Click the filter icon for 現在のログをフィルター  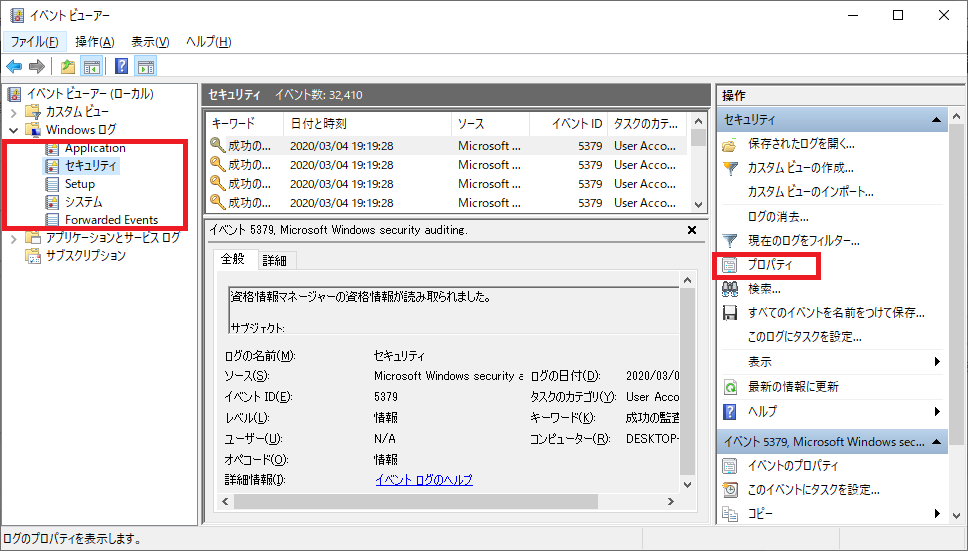click(x=729, y=241)
